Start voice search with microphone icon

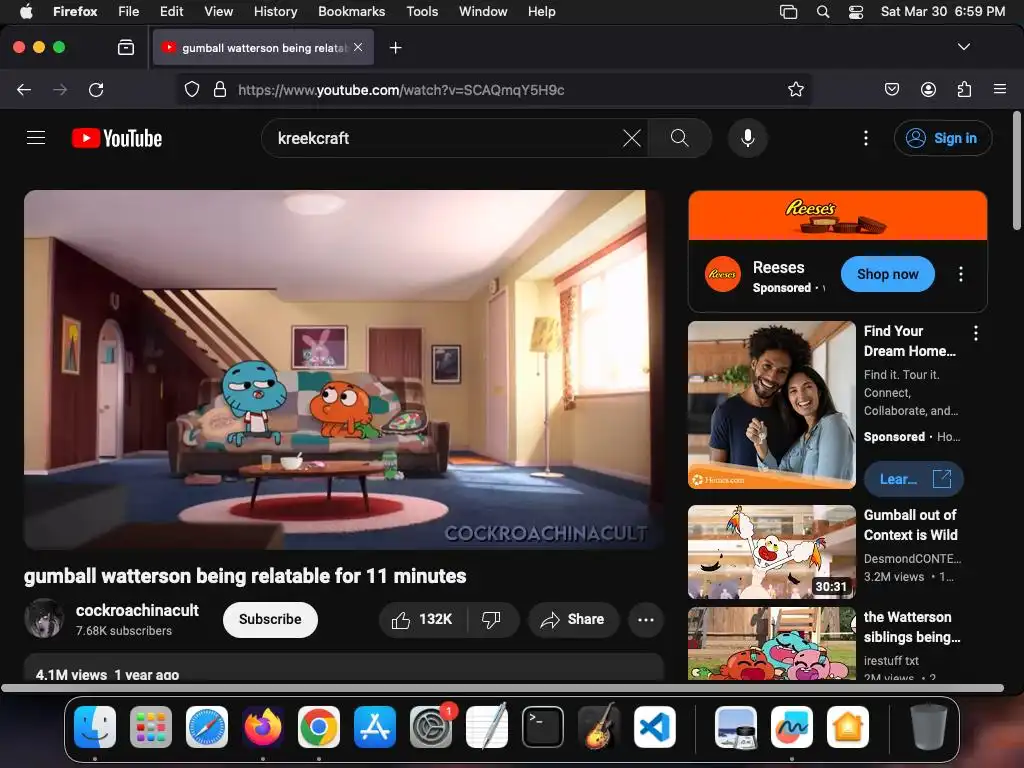click(748, 138)
